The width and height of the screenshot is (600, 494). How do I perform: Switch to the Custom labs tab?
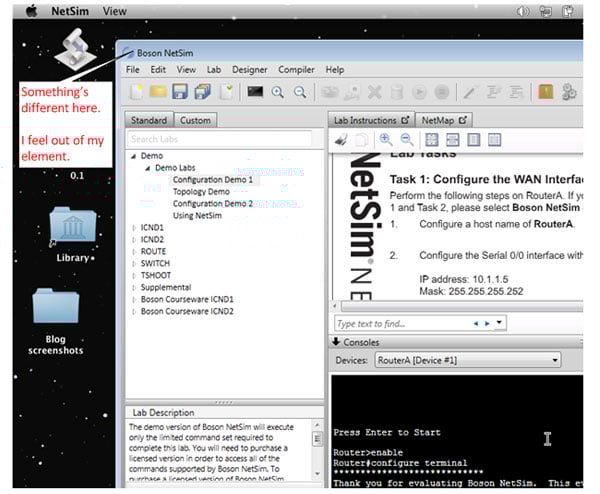195,120
